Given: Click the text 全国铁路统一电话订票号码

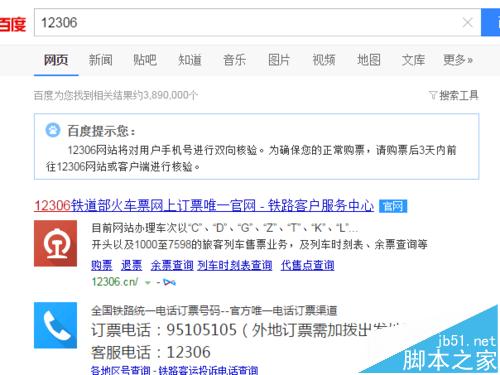Looking at the screenshot, I should [x=156, y=311].
